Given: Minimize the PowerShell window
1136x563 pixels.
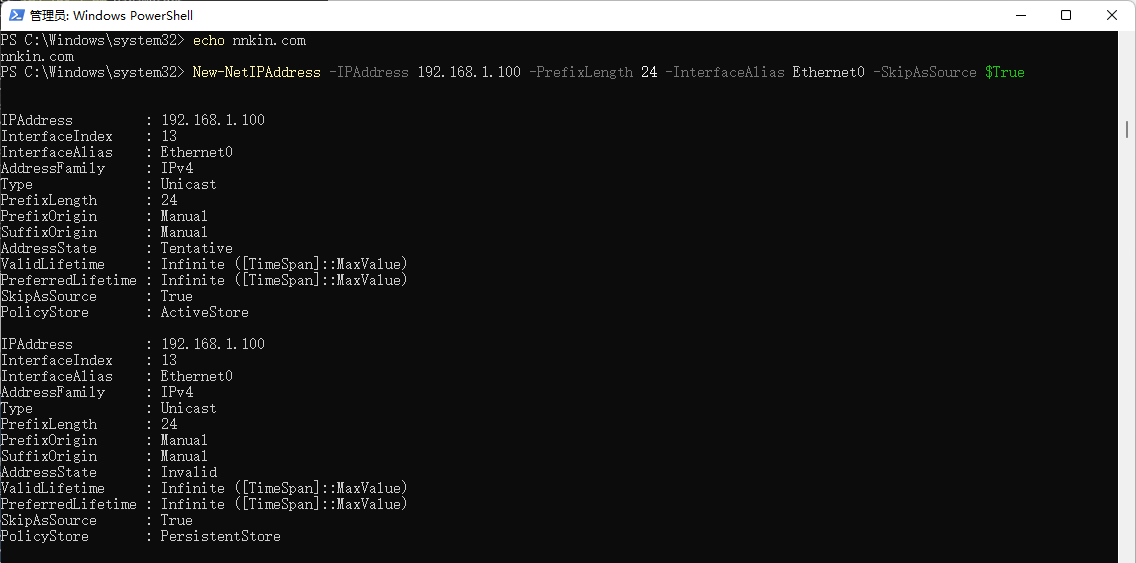Looking at the screenshot, I should tap(1021, 15).
